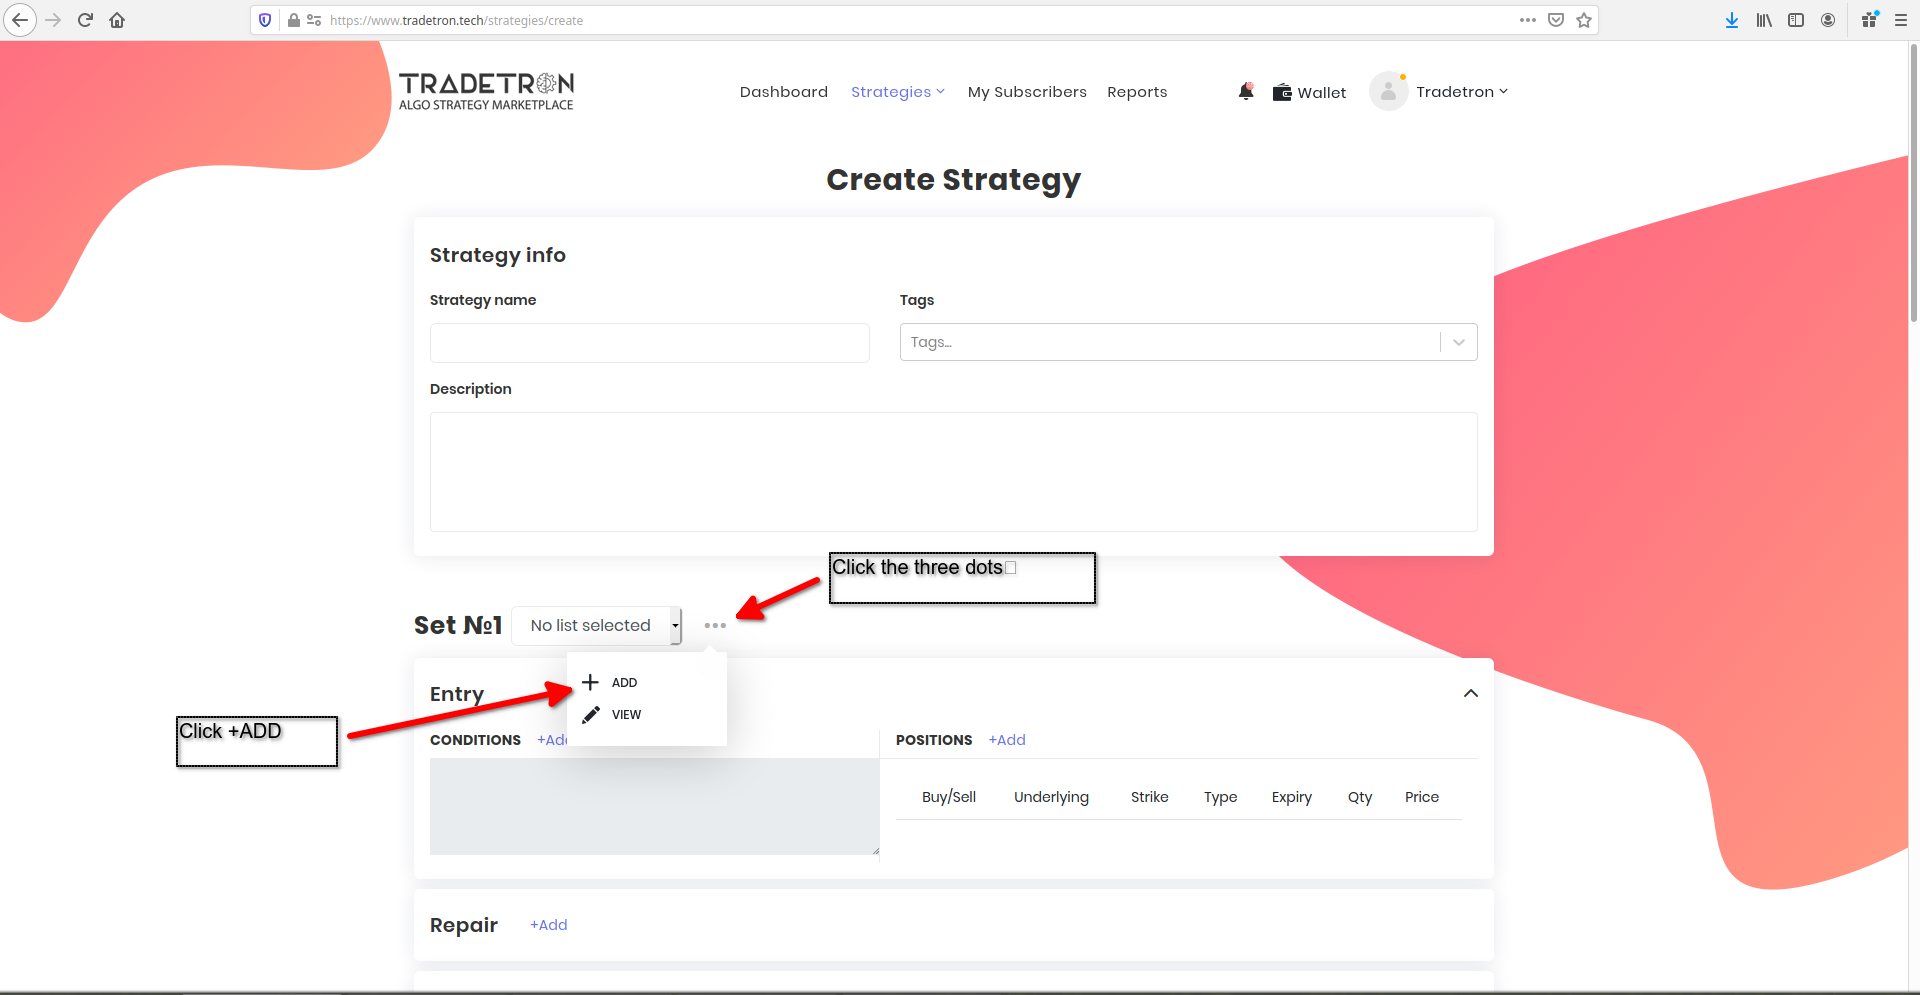The image size is (1920, 995).
Task: Reload the page in browser toolbar
Action: [85, 20]
